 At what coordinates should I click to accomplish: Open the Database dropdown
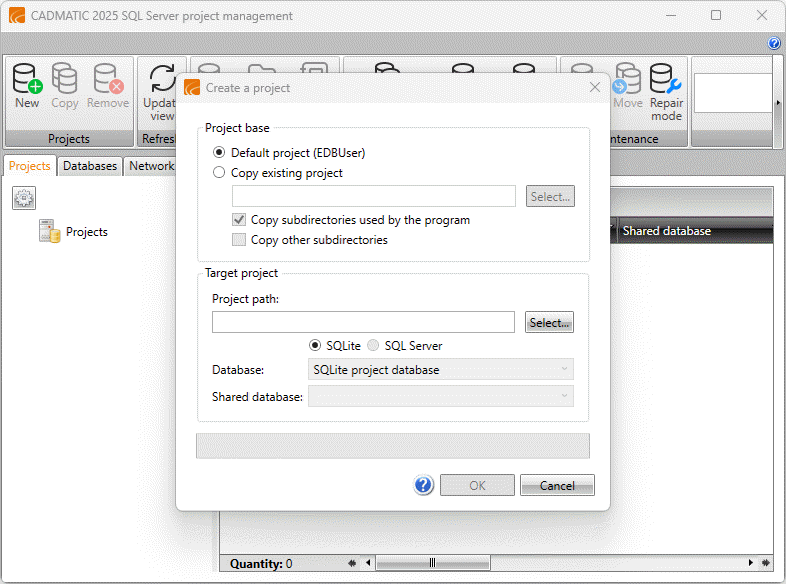[441, 369]
